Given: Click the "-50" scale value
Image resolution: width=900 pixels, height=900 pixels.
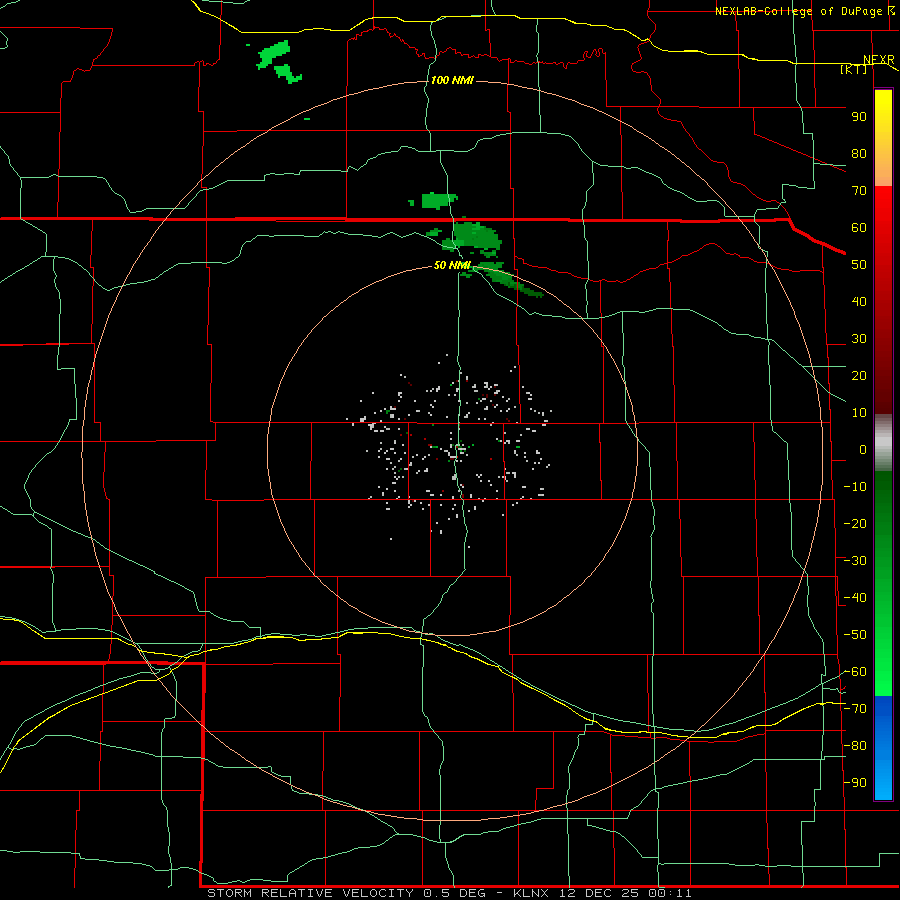Looking at the screenshot, I should 855,635.
